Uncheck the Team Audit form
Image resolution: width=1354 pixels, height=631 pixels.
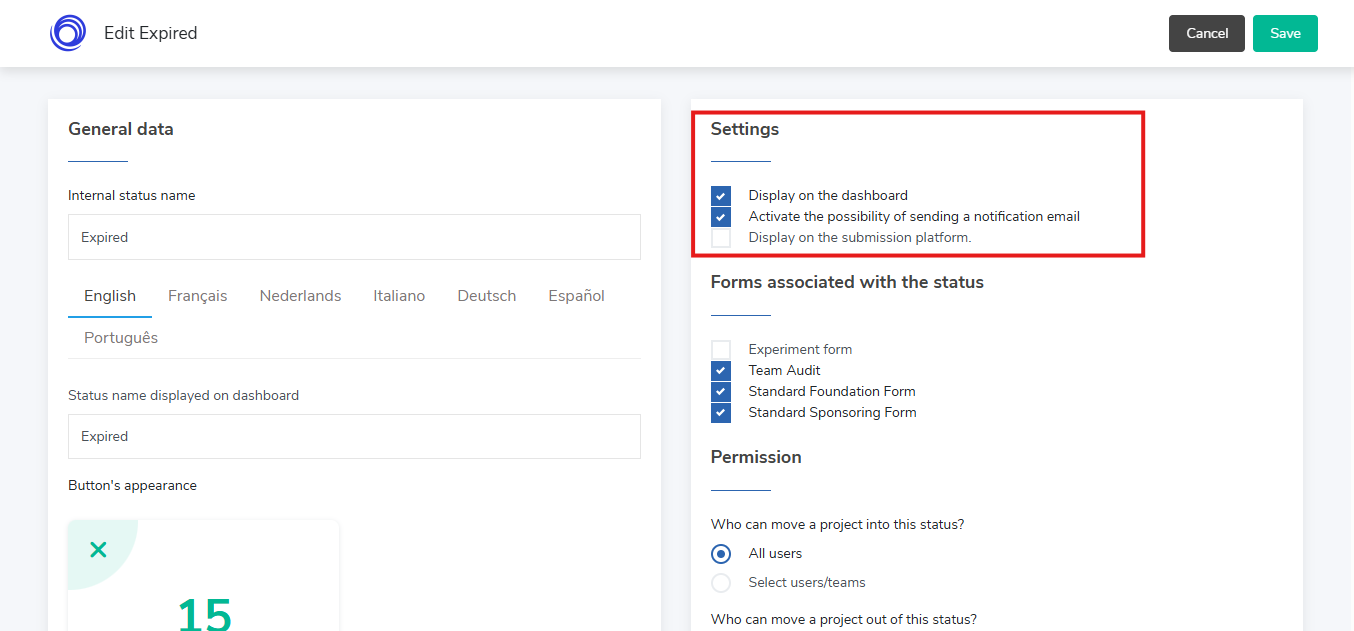point(721,371)
